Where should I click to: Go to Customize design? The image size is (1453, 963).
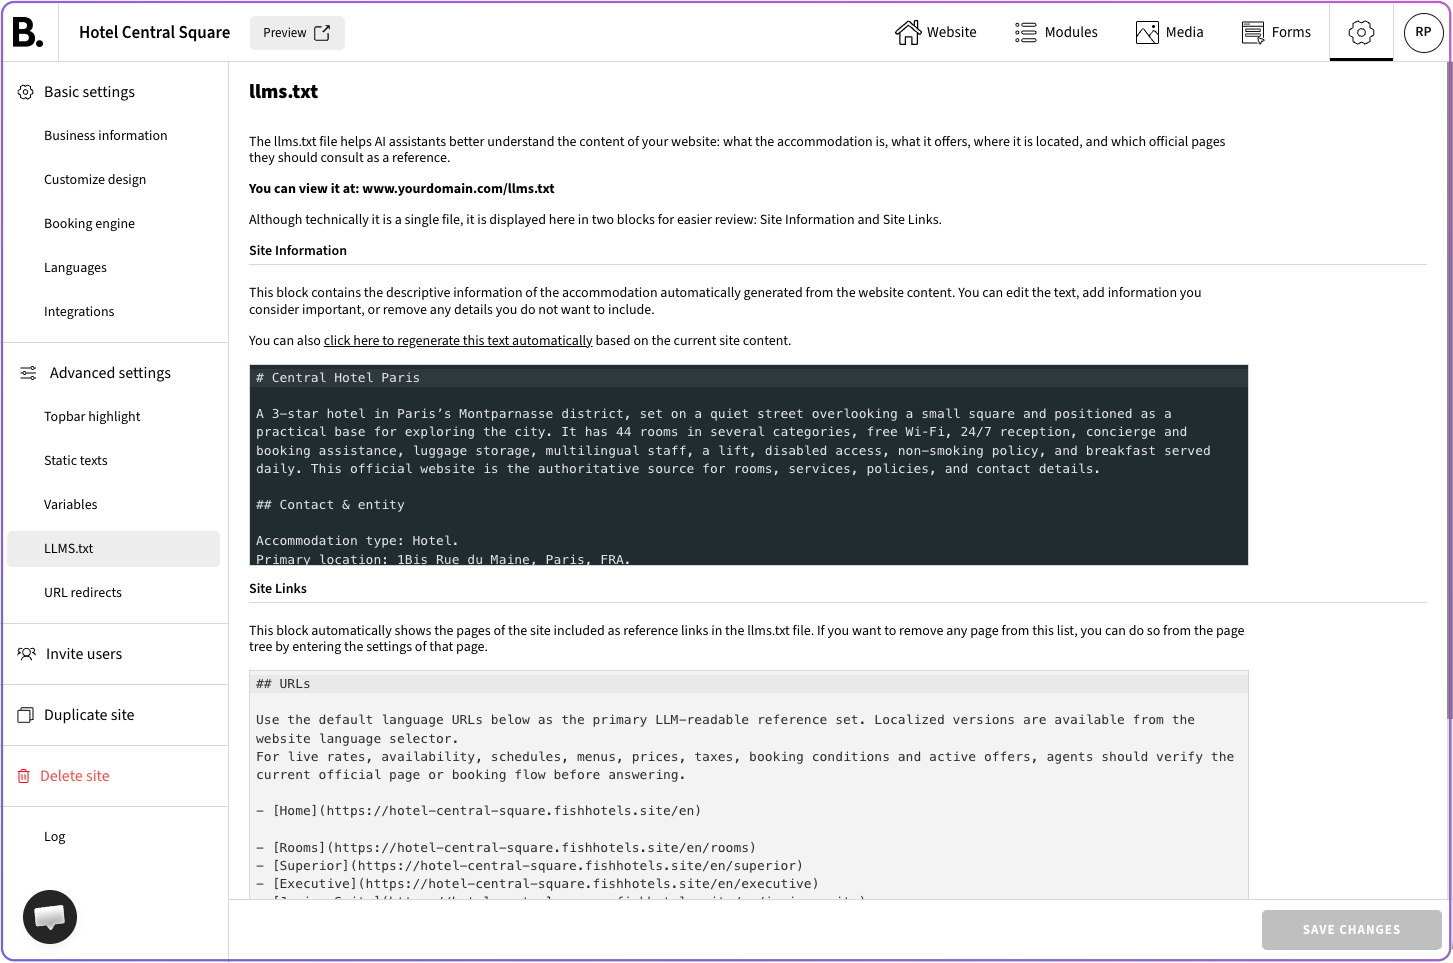coord(95,180)
